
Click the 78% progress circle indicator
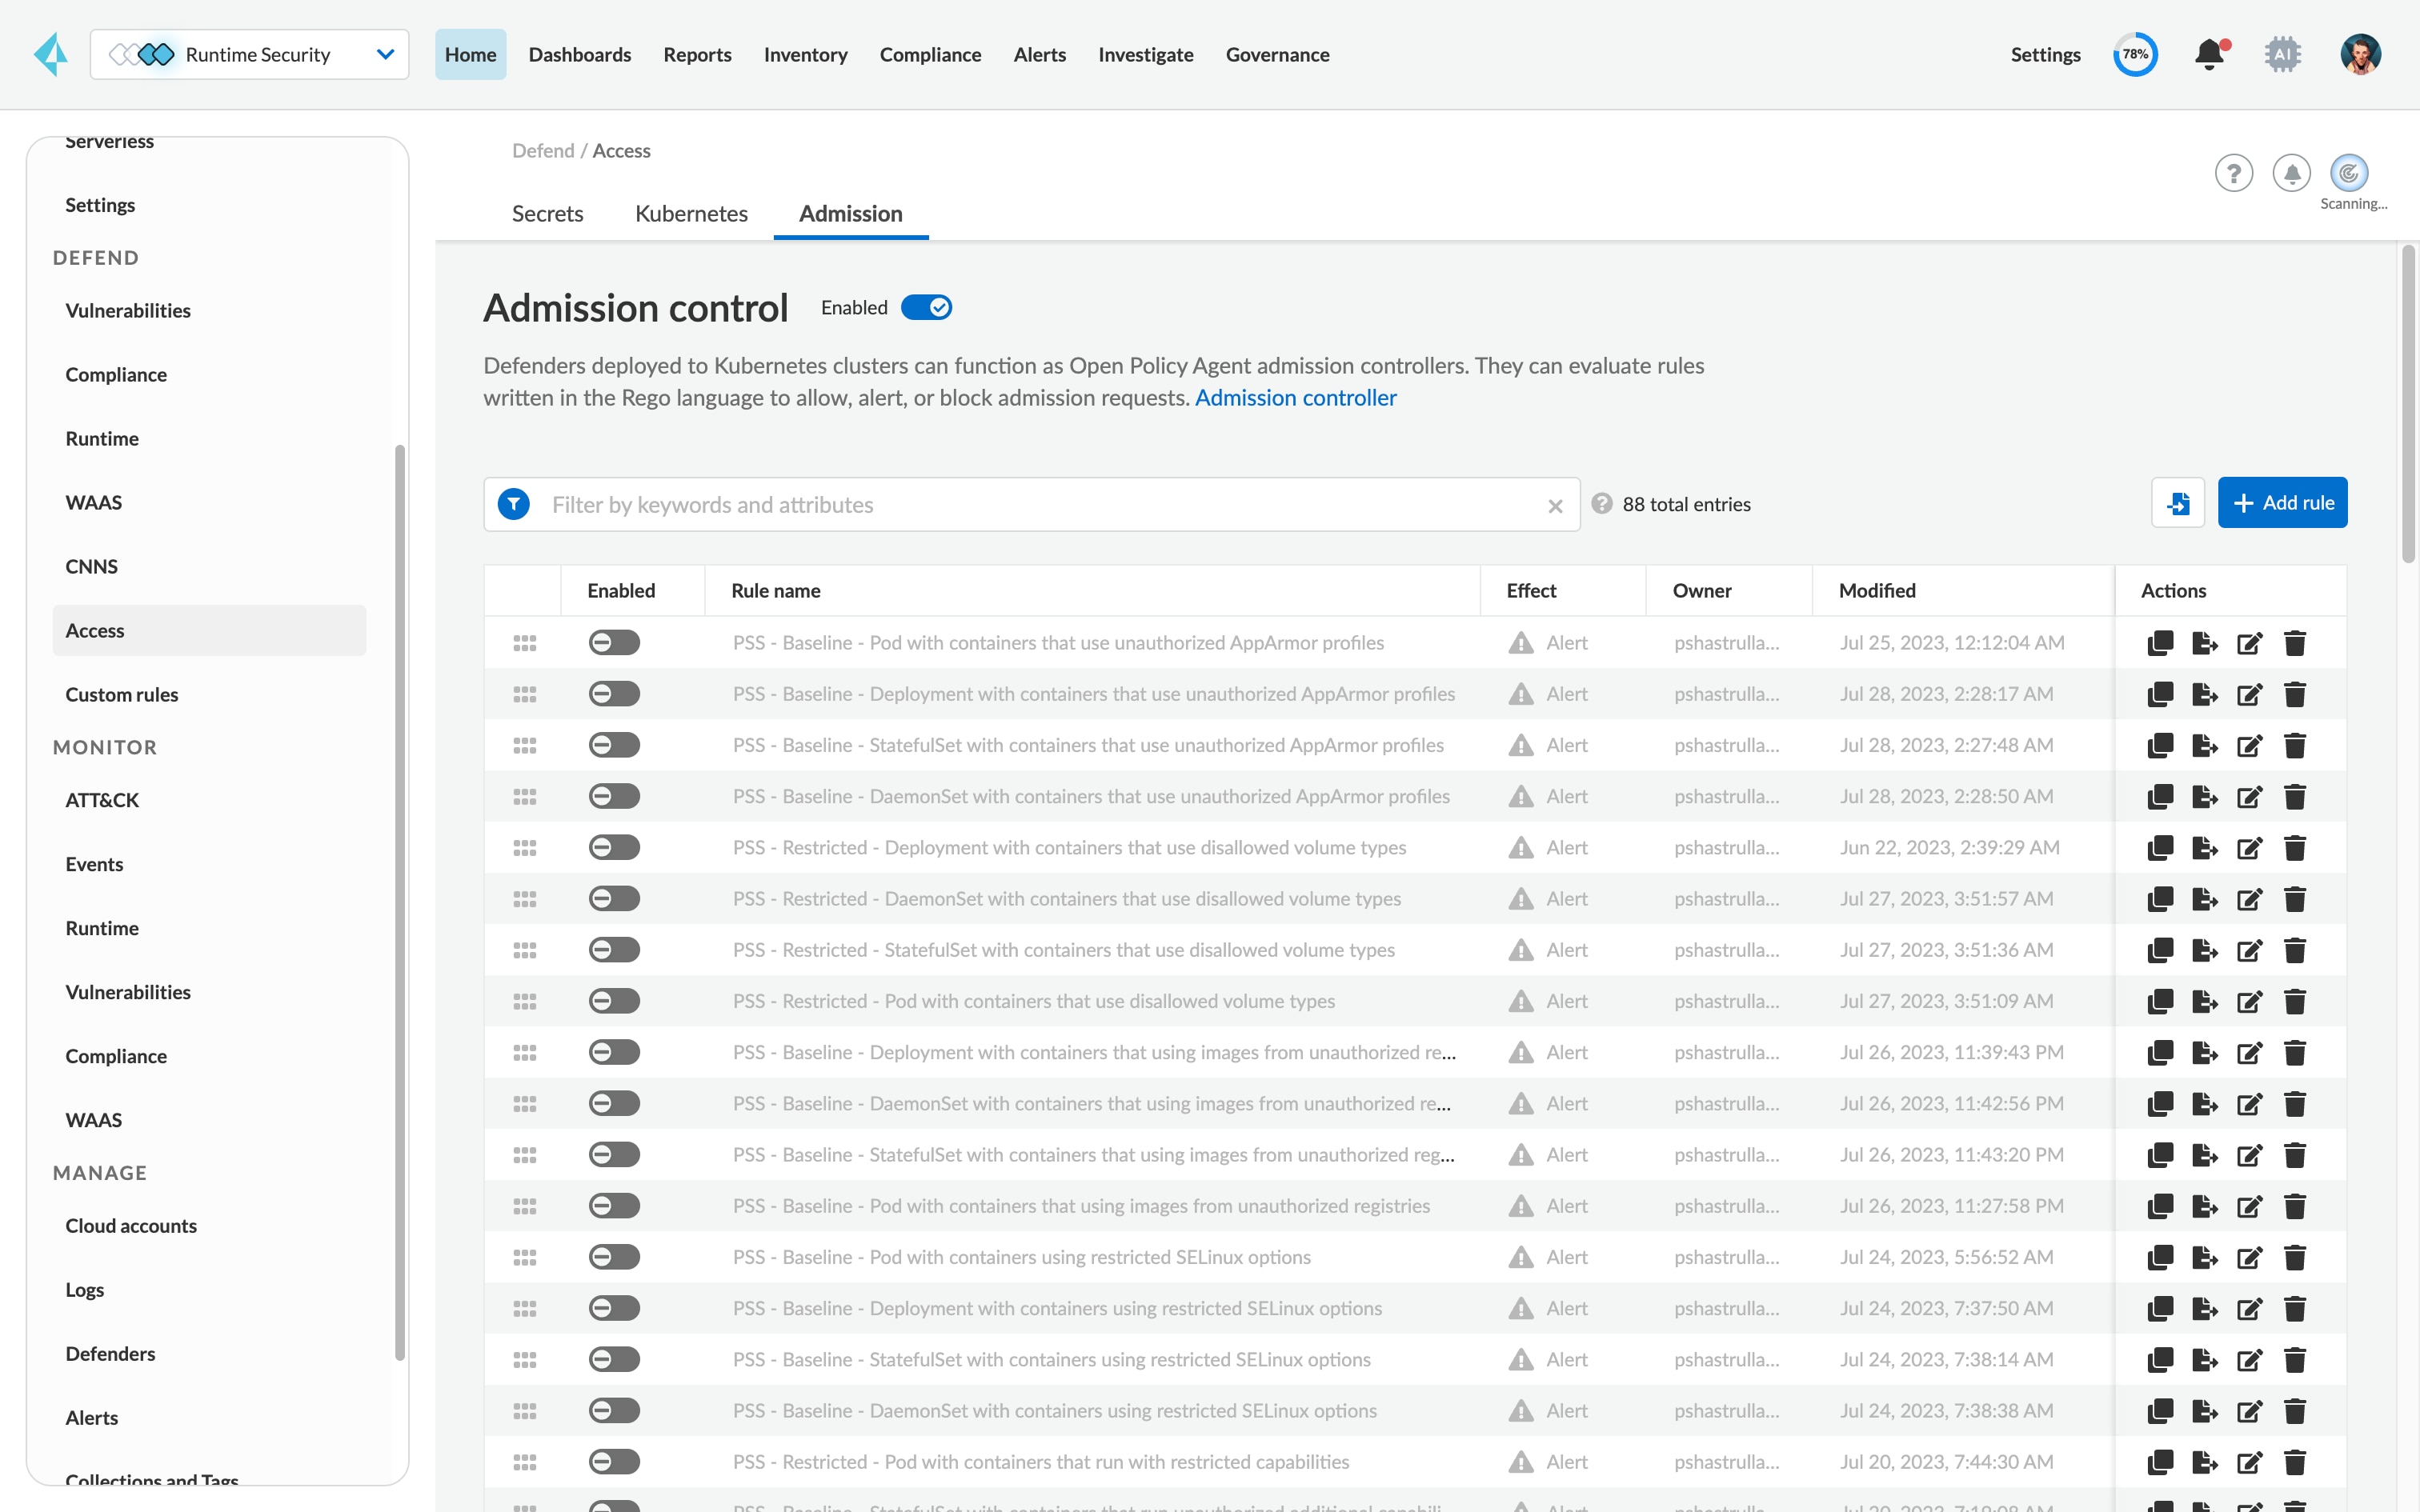(x=2135, y=54)
